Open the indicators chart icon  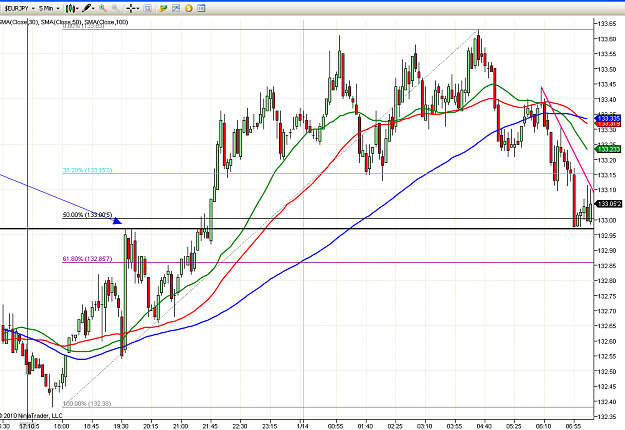tap(176, 8)
